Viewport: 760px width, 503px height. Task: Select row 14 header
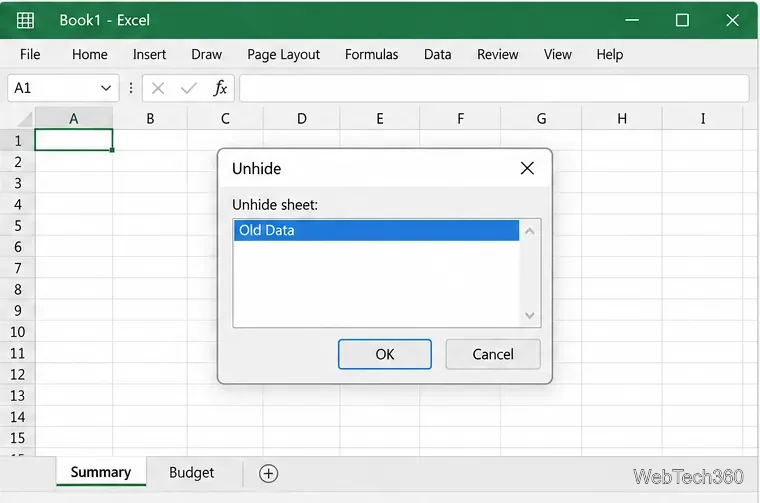tap(18, 417)
